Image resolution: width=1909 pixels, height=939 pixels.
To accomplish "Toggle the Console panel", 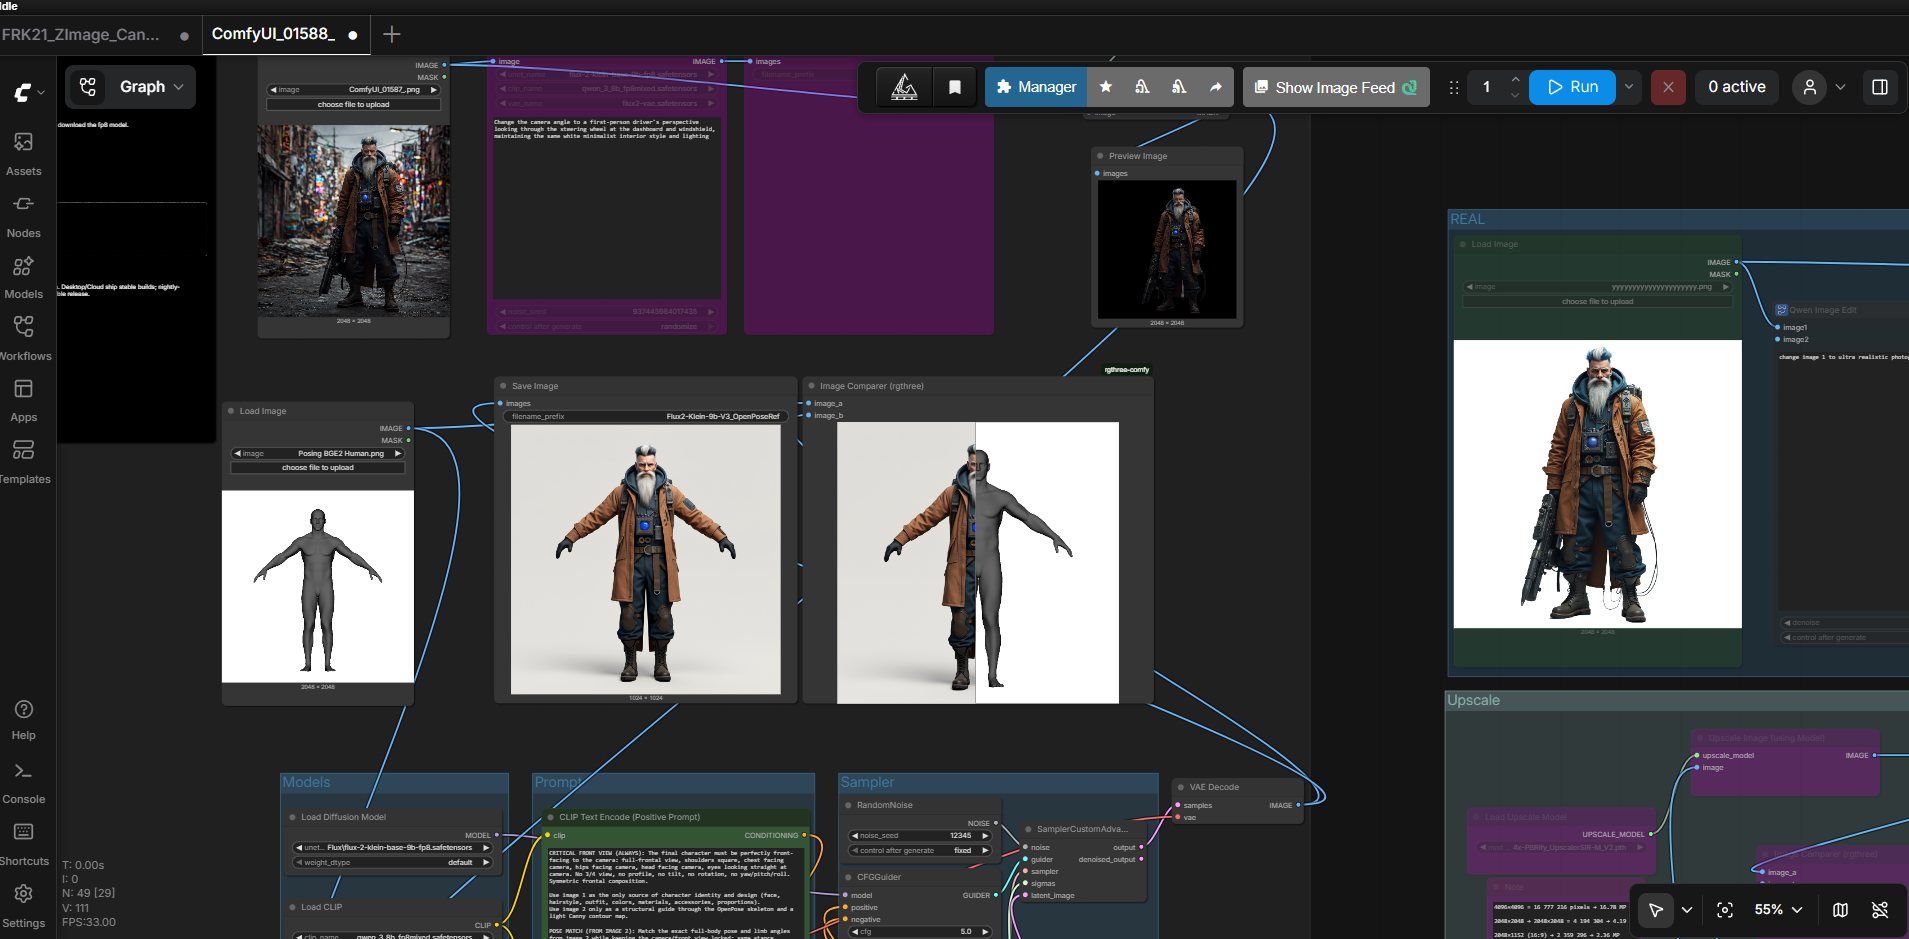I will point(24,783).
